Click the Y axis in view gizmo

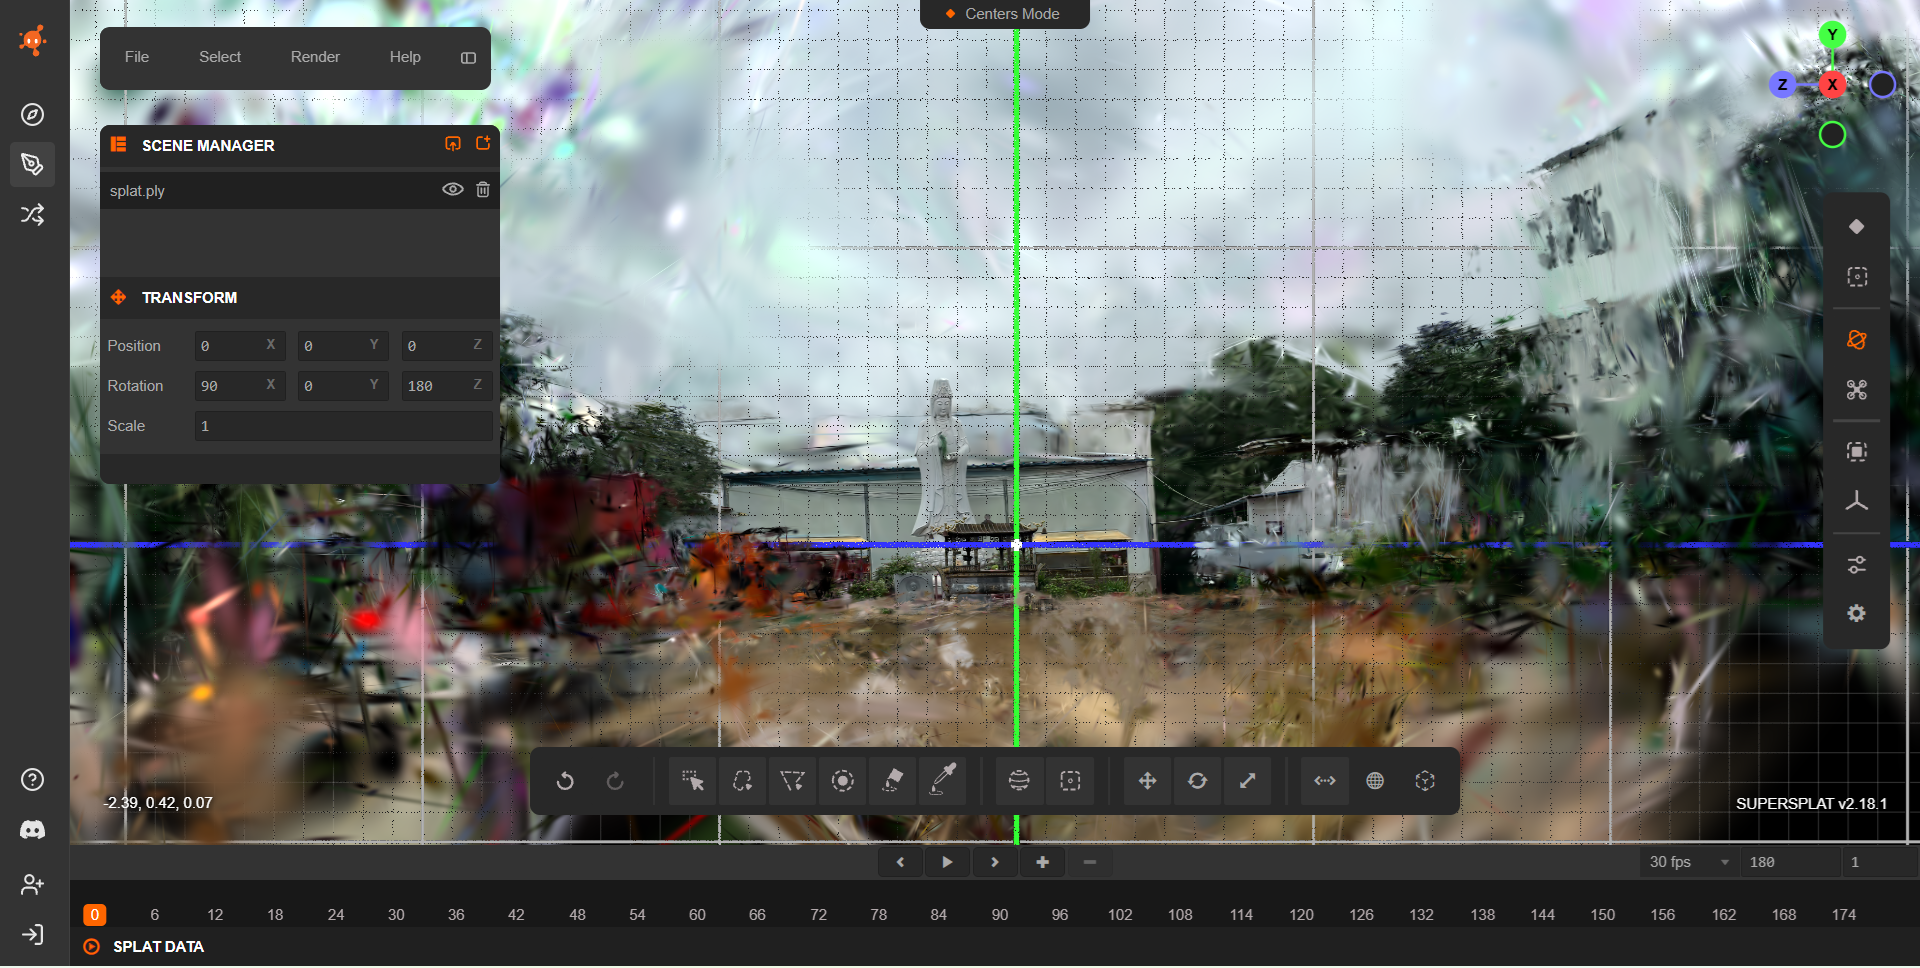click(1832, 35)
